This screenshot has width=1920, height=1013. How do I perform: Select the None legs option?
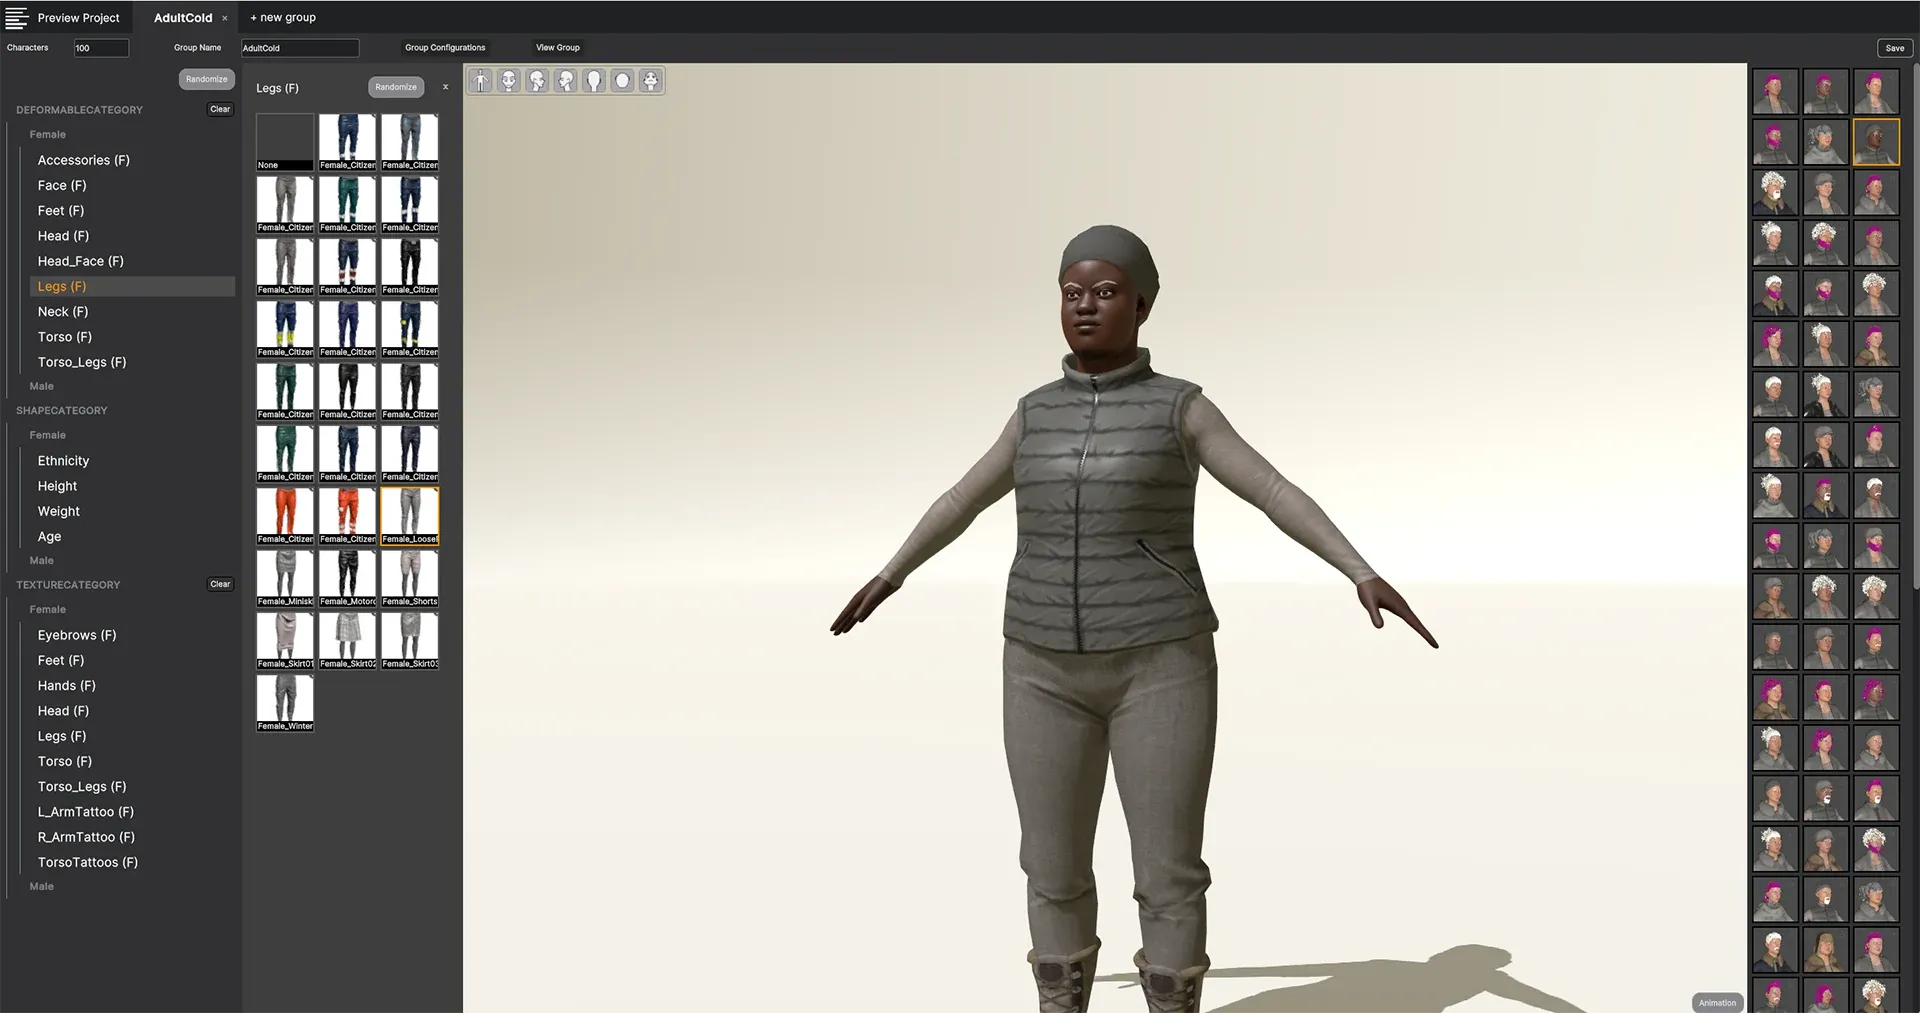point(285,141)
